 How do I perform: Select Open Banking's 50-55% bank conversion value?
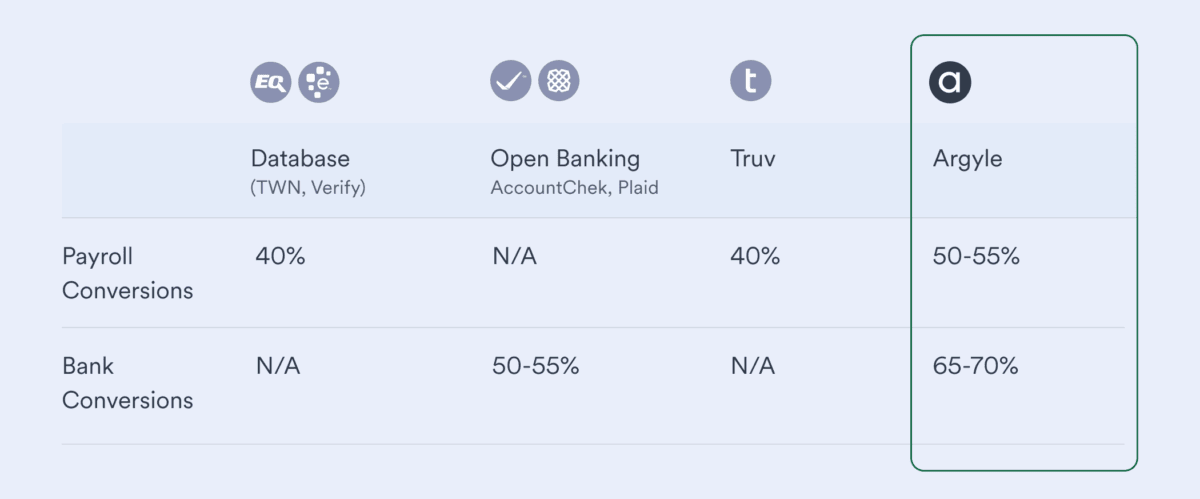tap(536, 366)
